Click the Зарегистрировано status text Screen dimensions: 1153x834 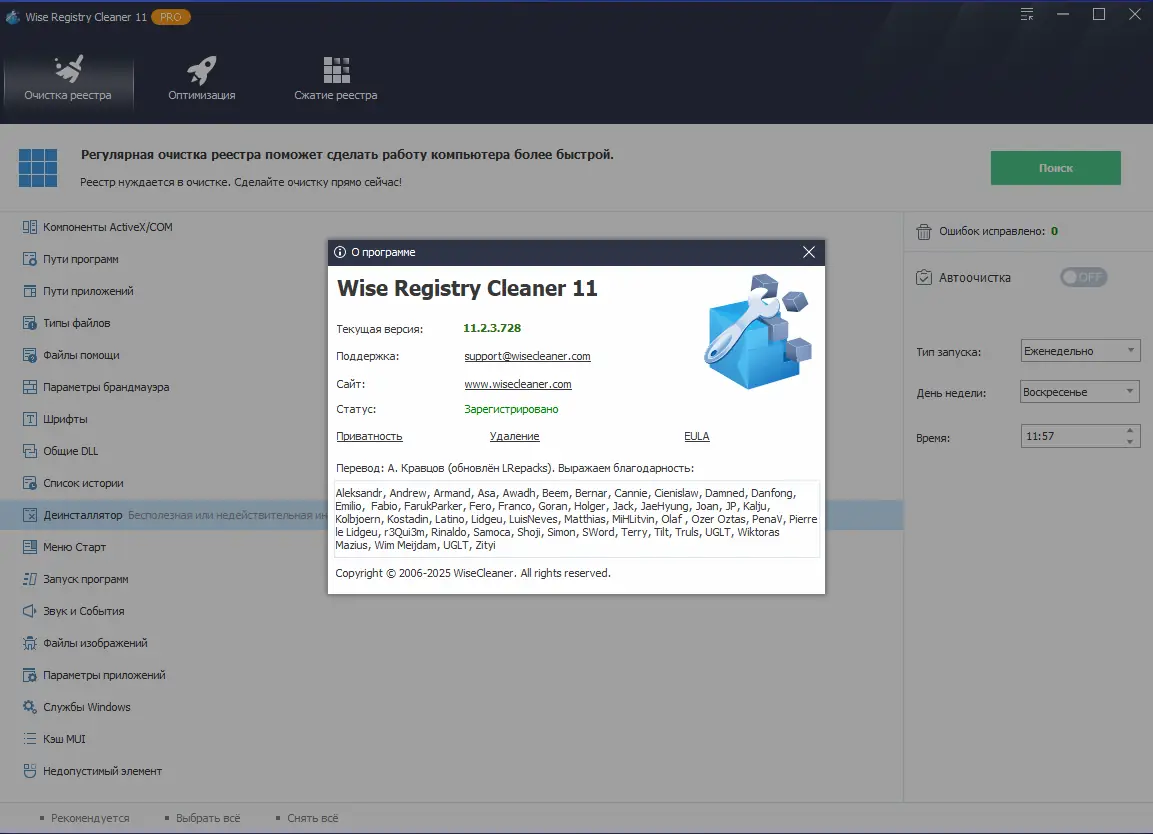pos(511,409)
